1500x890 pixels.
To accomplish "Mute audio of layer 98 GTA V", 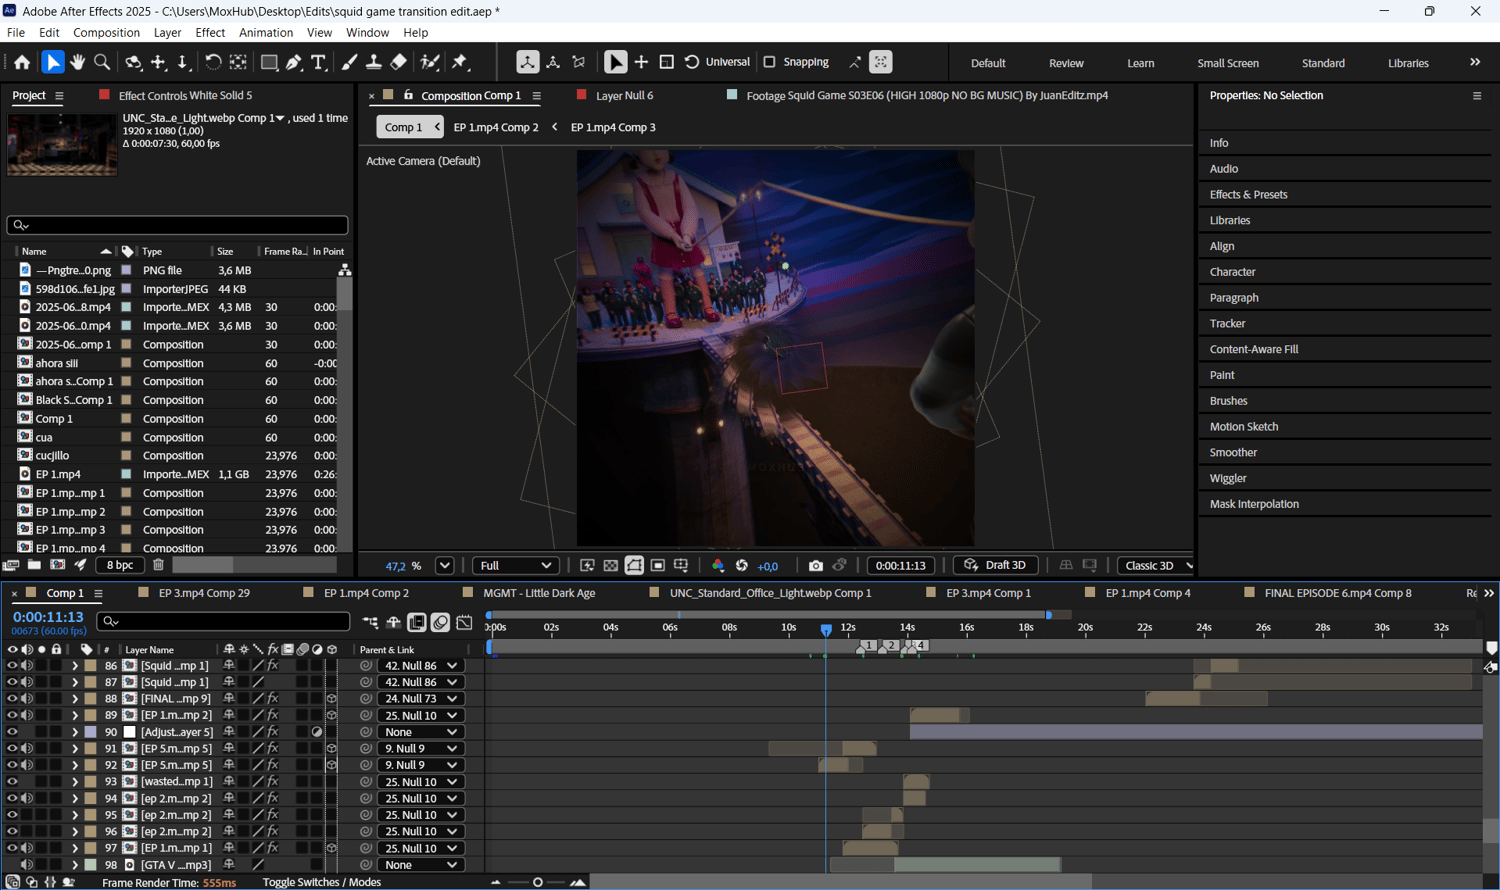I will coord(27,865).
